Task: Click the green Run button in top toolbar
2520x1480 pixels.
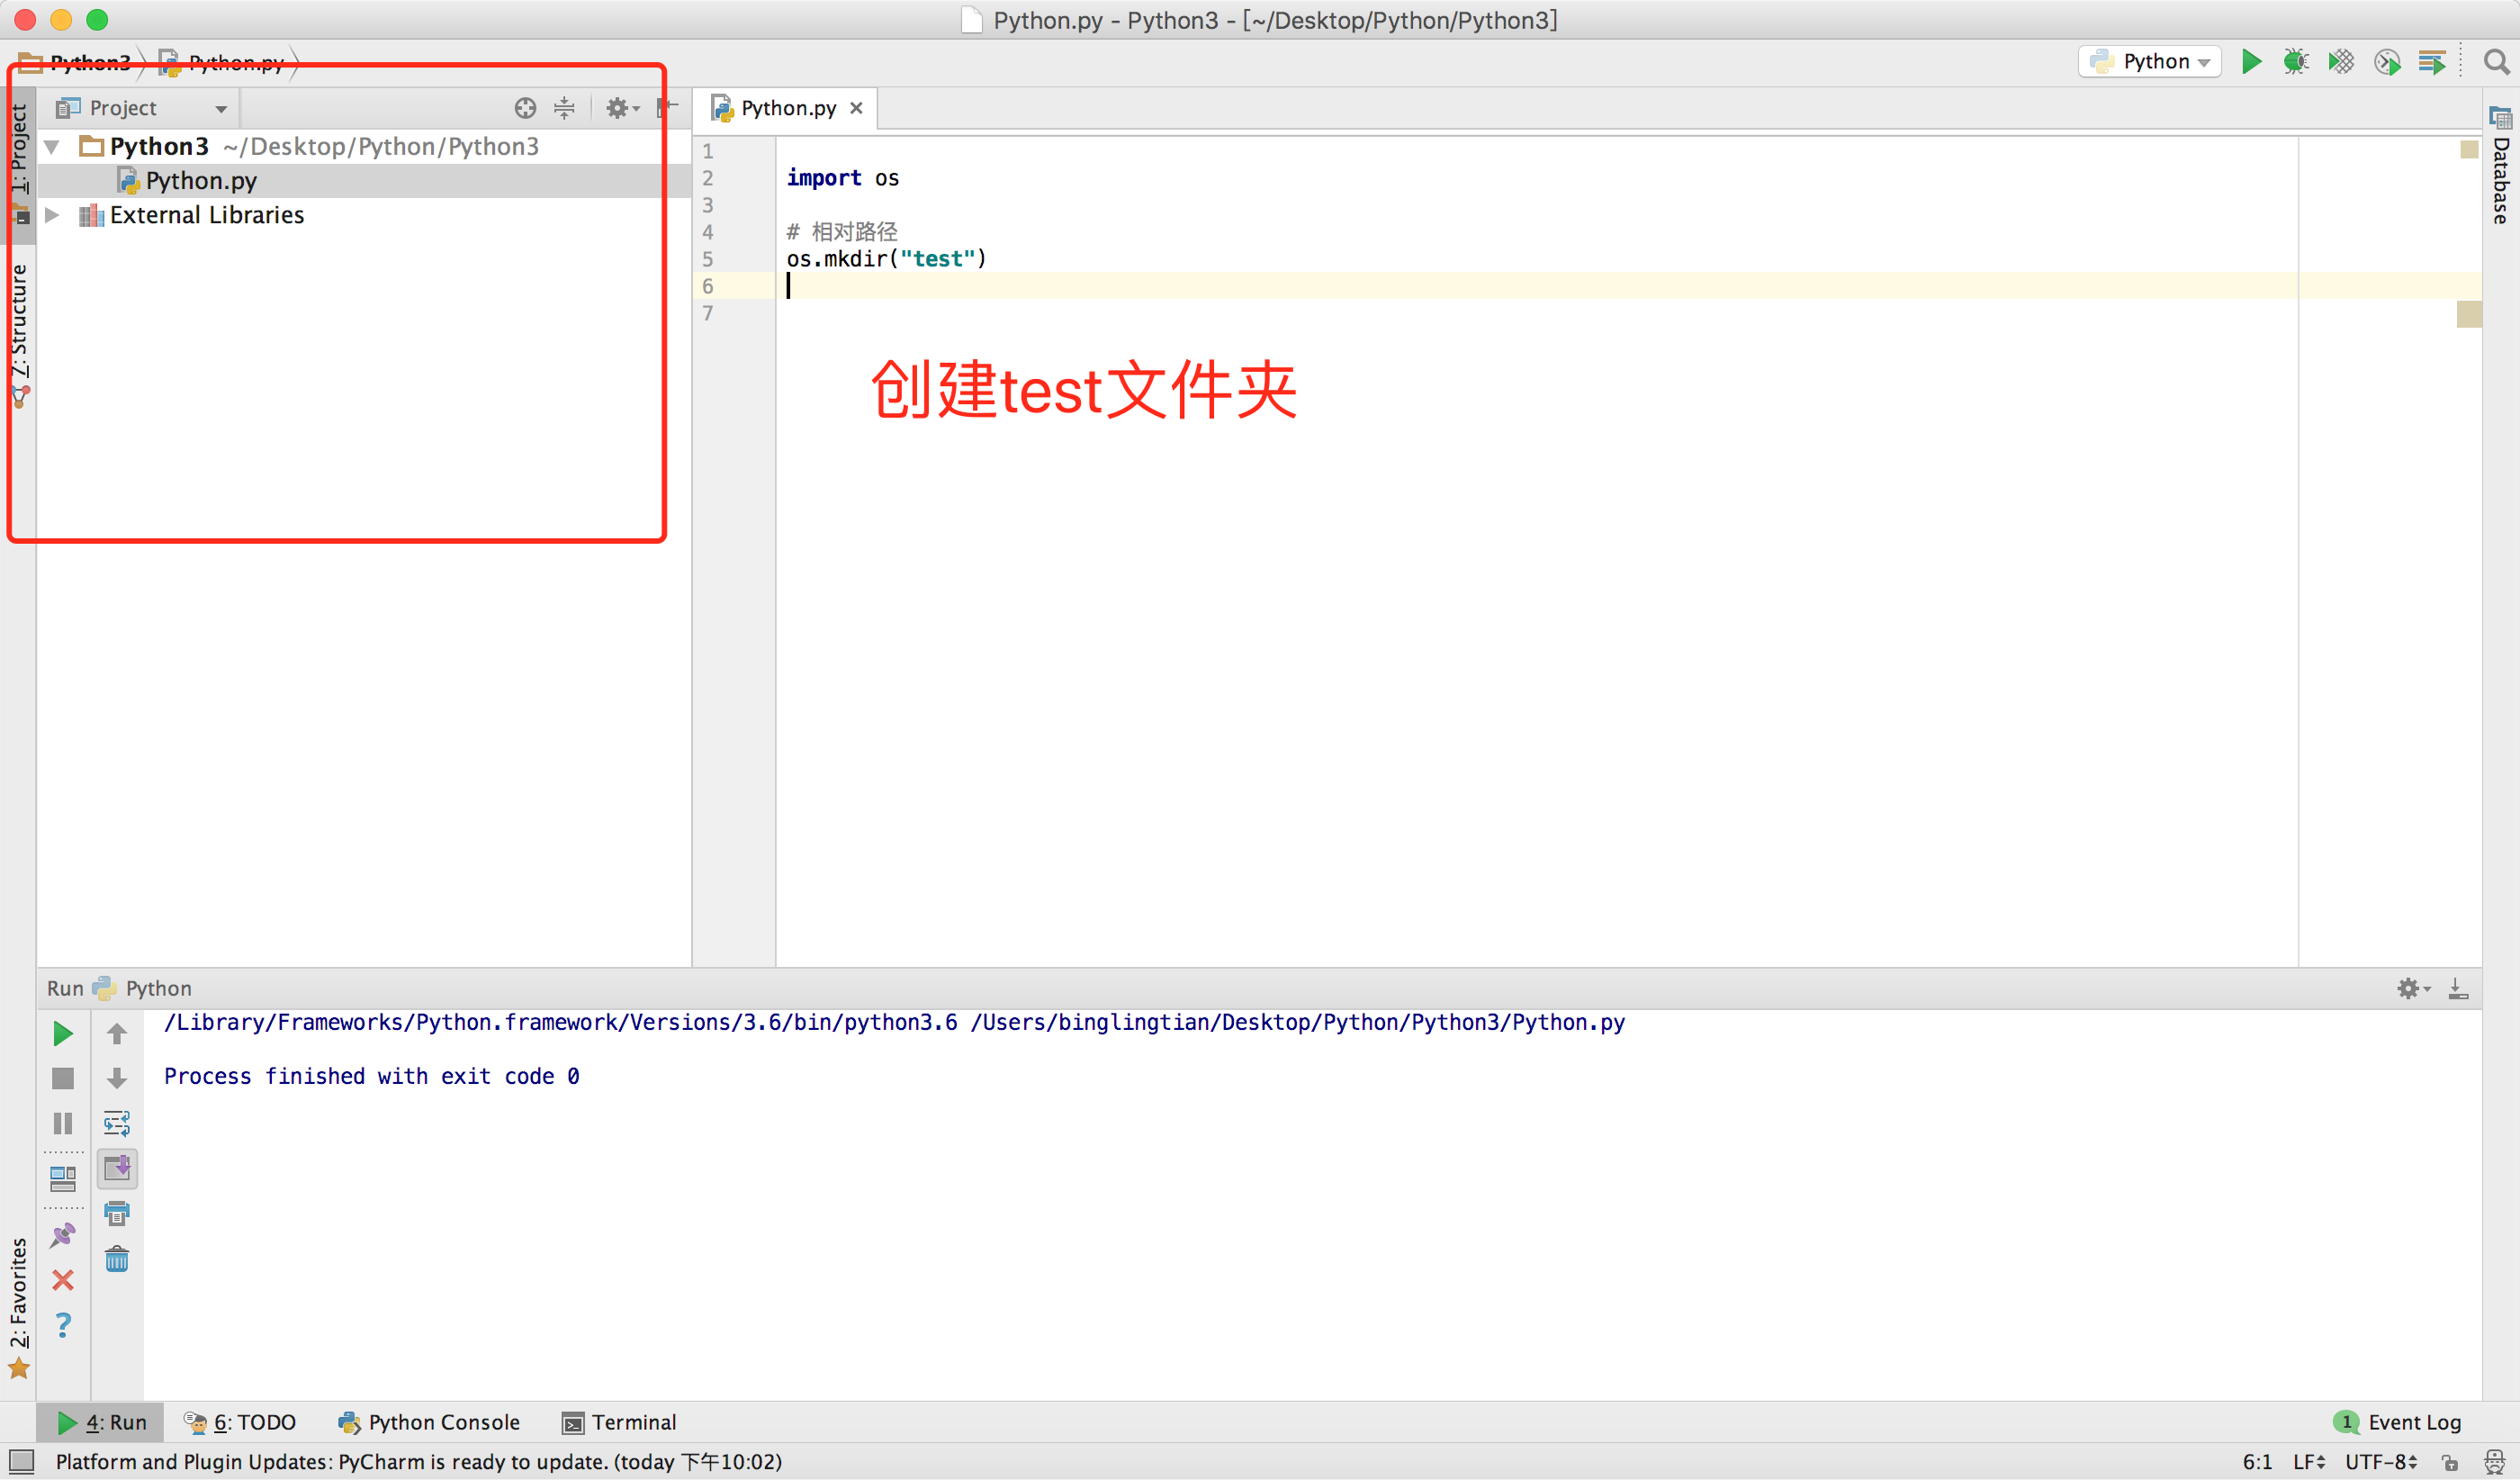Action: [2251, 62]
